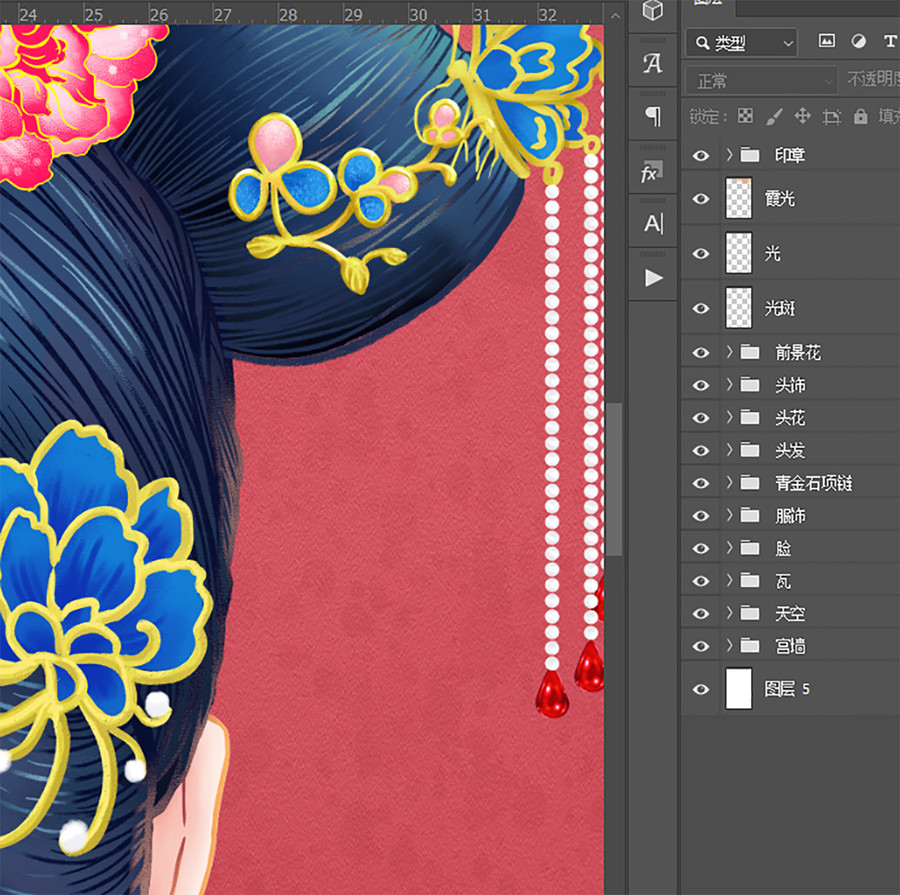Expand the 前景花 group
The image size is (900, 895).
[729, 352]
